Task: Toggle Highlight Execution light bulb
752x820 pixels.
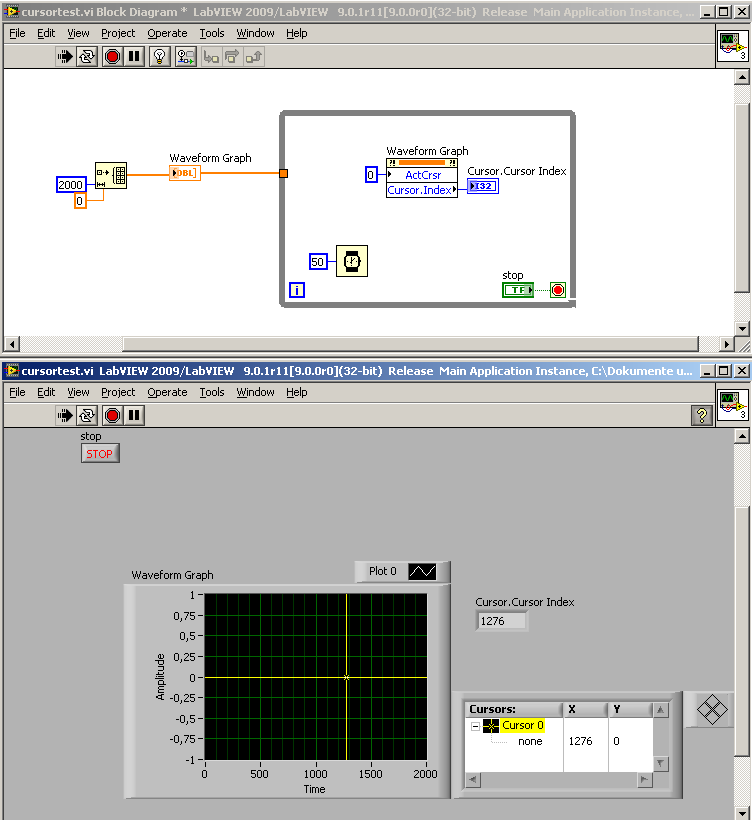Action: (x=159, y=57)
